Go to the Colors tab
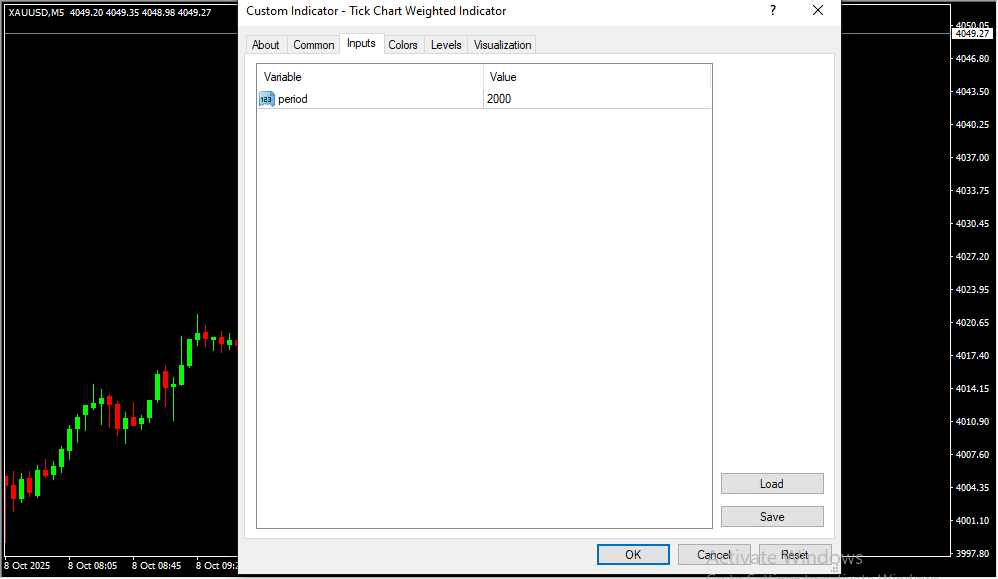The width and height of the screenshot is (998, 579). (x=403, y=45)
